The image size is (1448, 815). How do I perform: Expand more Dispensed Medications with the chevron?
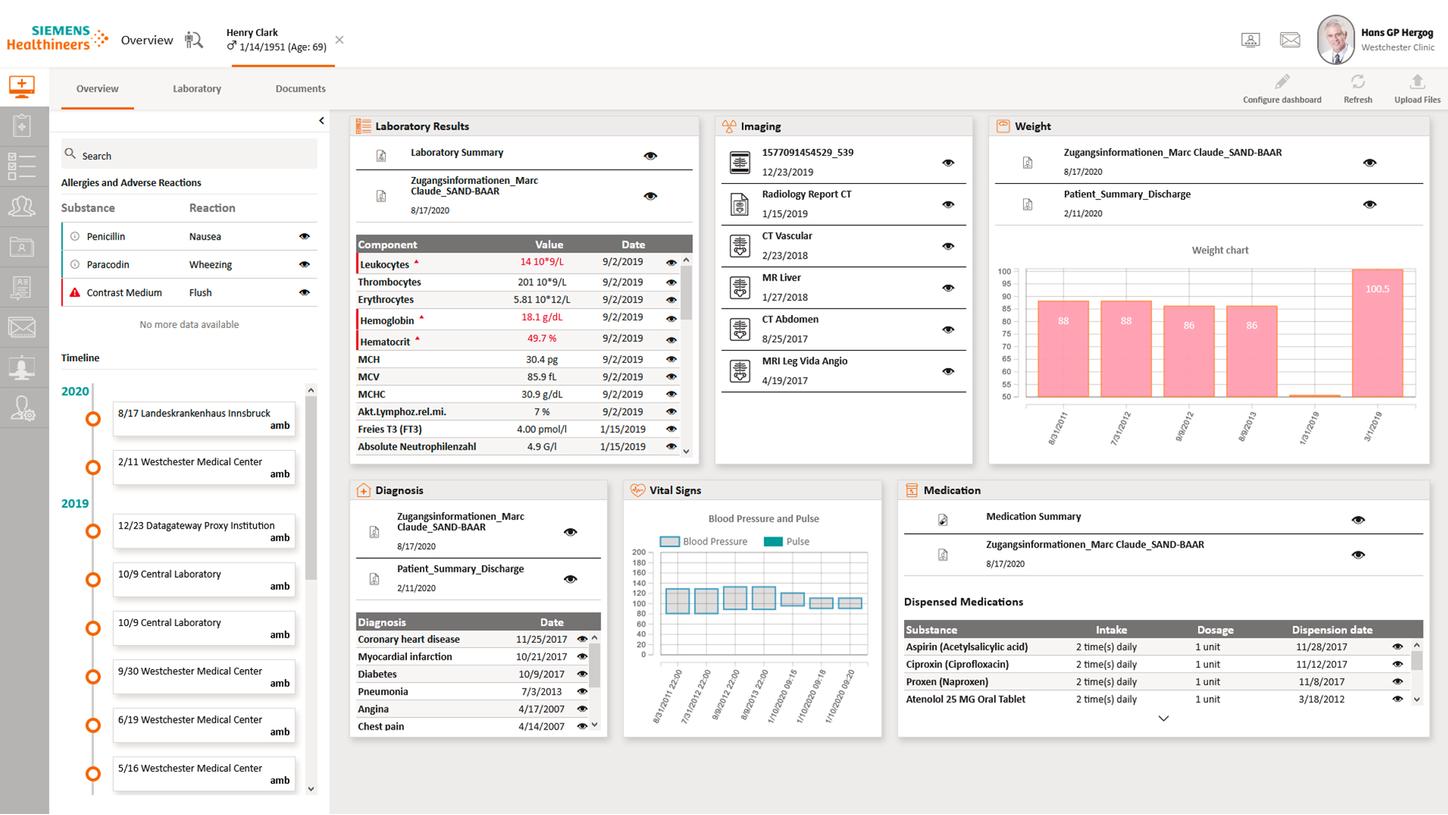[1163, 717]
